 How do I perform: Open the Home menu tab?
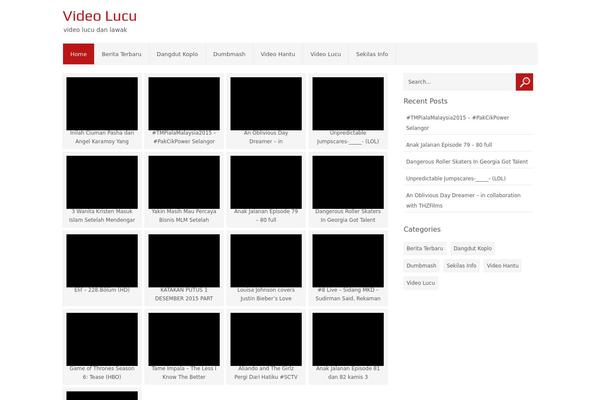click(x=78, y=54)
